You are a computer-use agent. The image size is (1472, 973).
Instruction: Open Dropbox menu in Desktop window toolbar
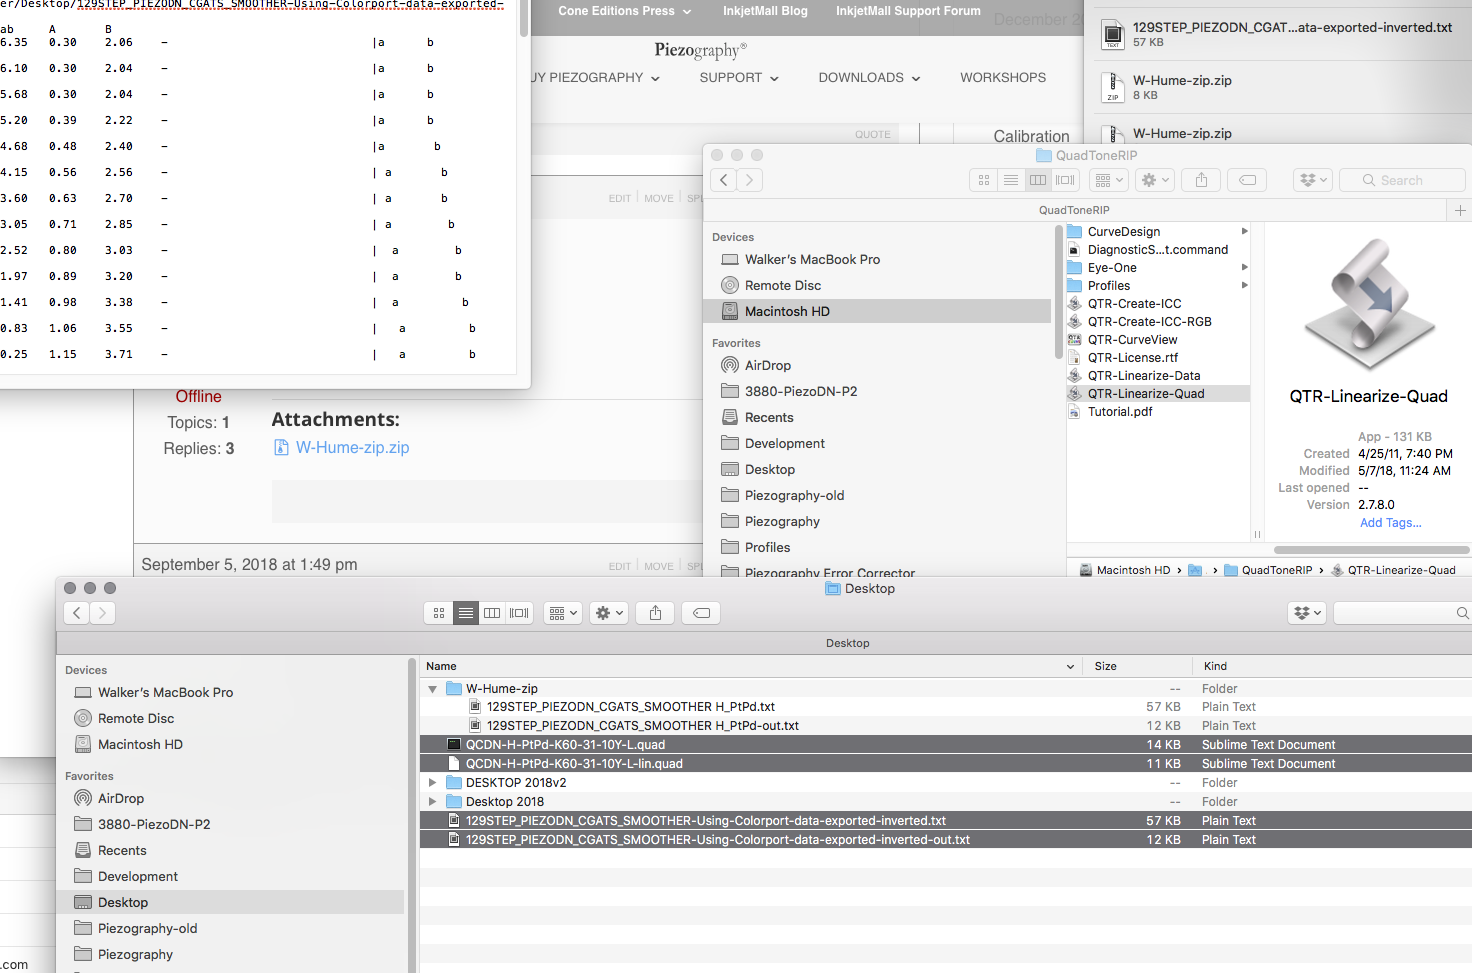click(x=1307, y=613)
